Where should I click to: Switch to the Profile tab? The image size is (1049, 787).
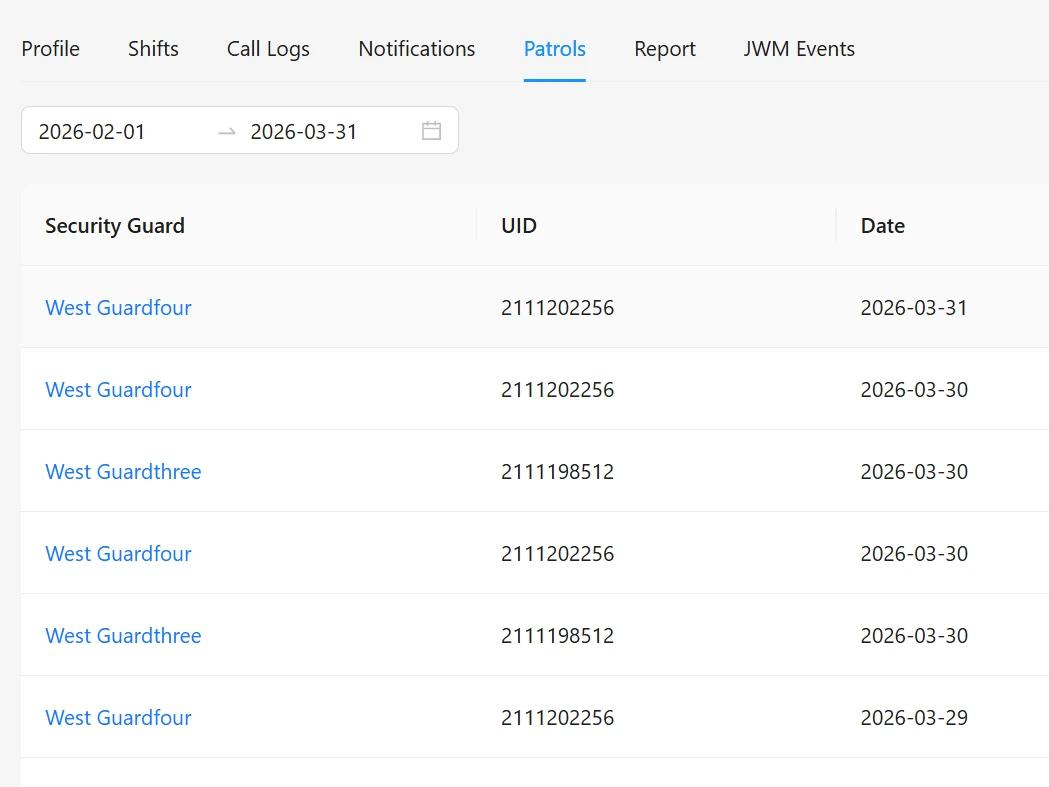50,49
